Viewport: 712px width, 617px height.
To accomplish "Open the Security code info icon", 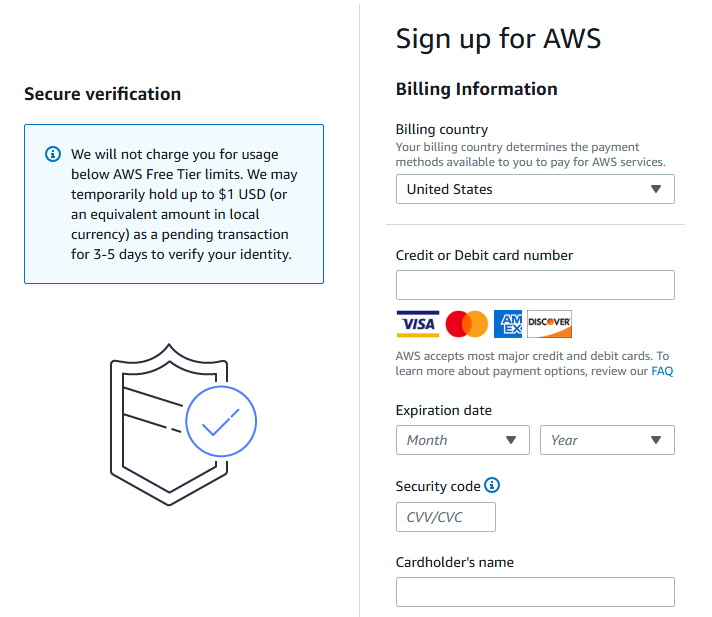I will pyautogui.click(x=492, y=485).
